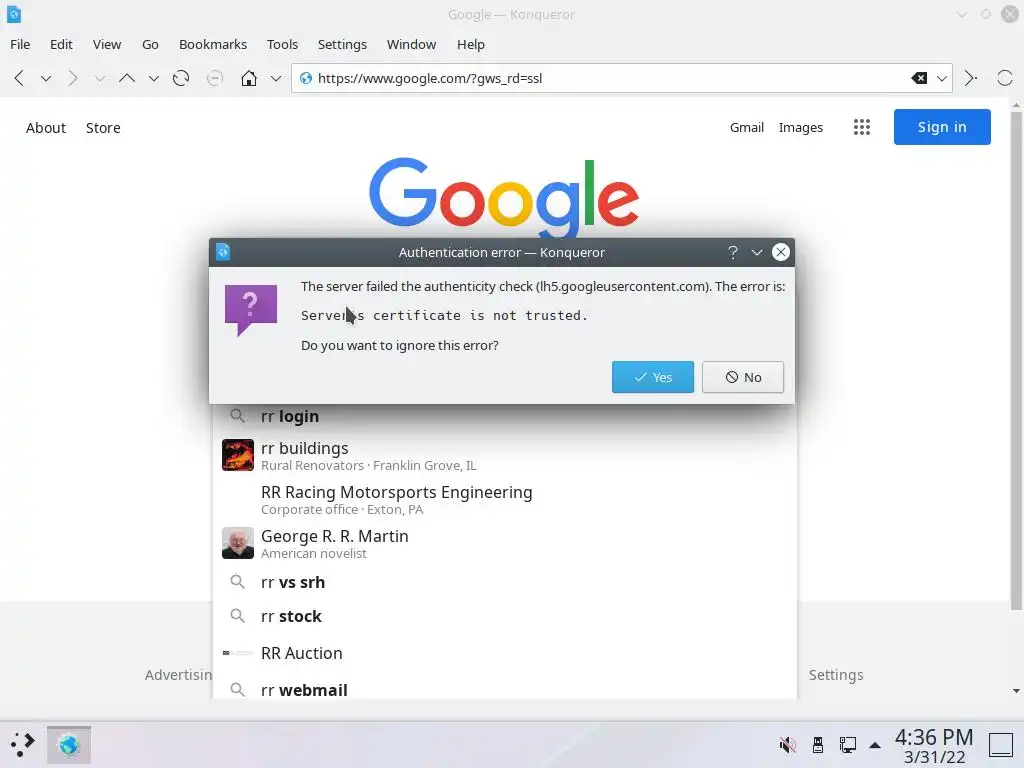
Task: Click the dialog's question mark help icon
Action: click(x=733, y=252)
